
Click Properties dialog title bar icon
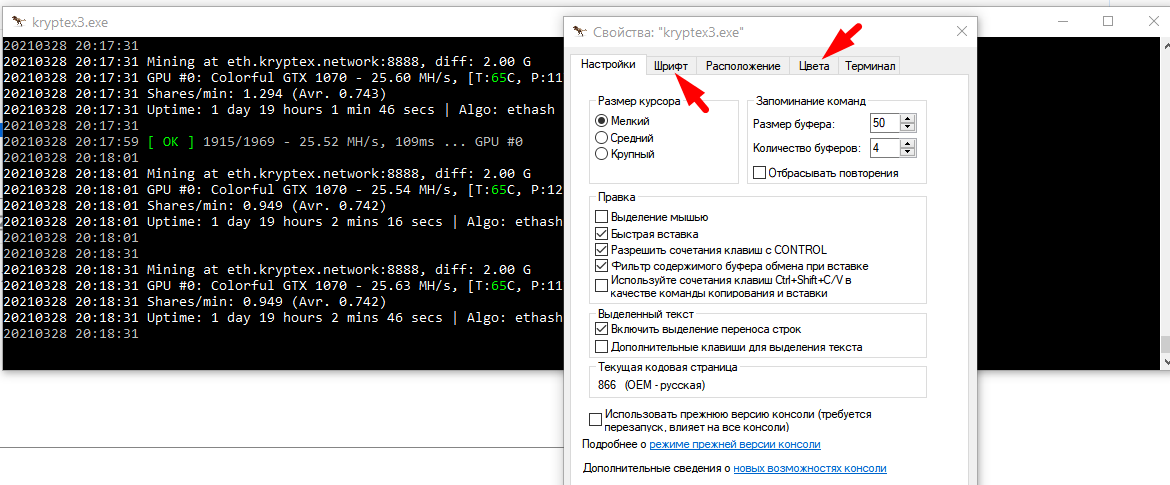point(580,31)
